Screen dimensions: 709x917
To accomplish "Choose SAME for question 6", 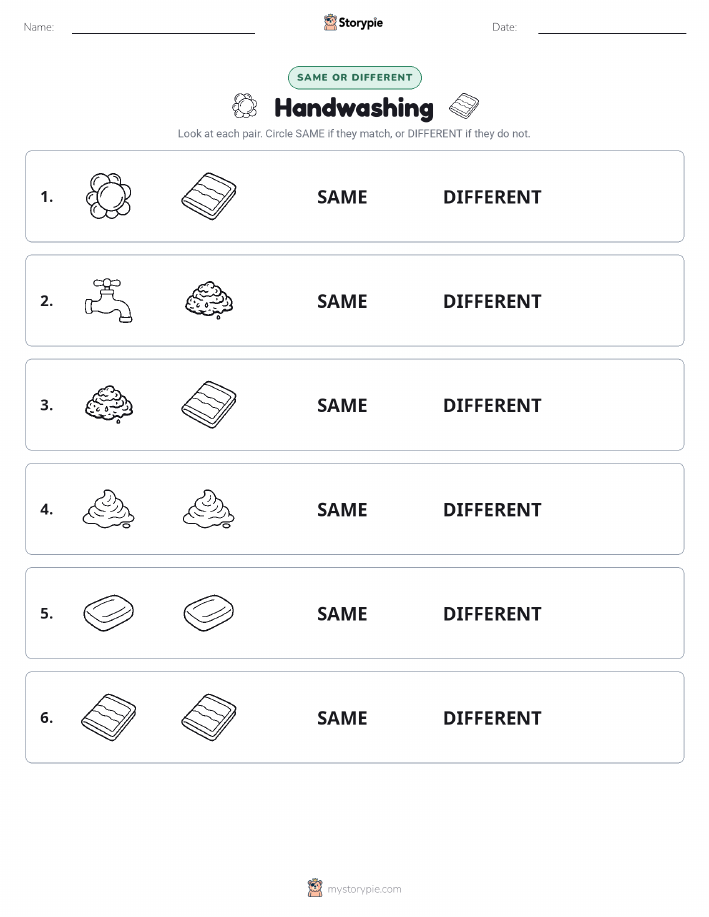I will tap(342, 718).
